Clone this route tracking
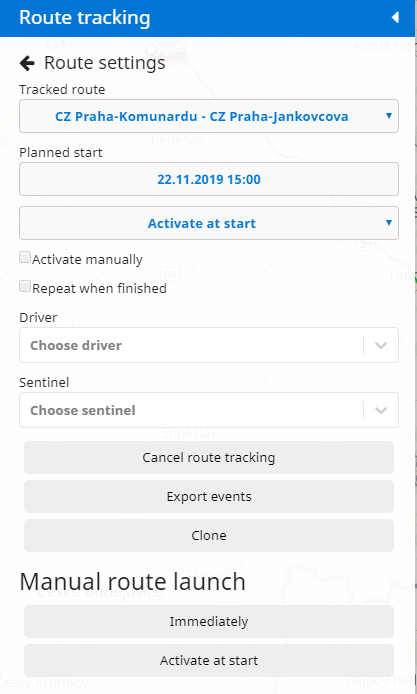This screenshot has width=417, height=694. click(209, 536)
